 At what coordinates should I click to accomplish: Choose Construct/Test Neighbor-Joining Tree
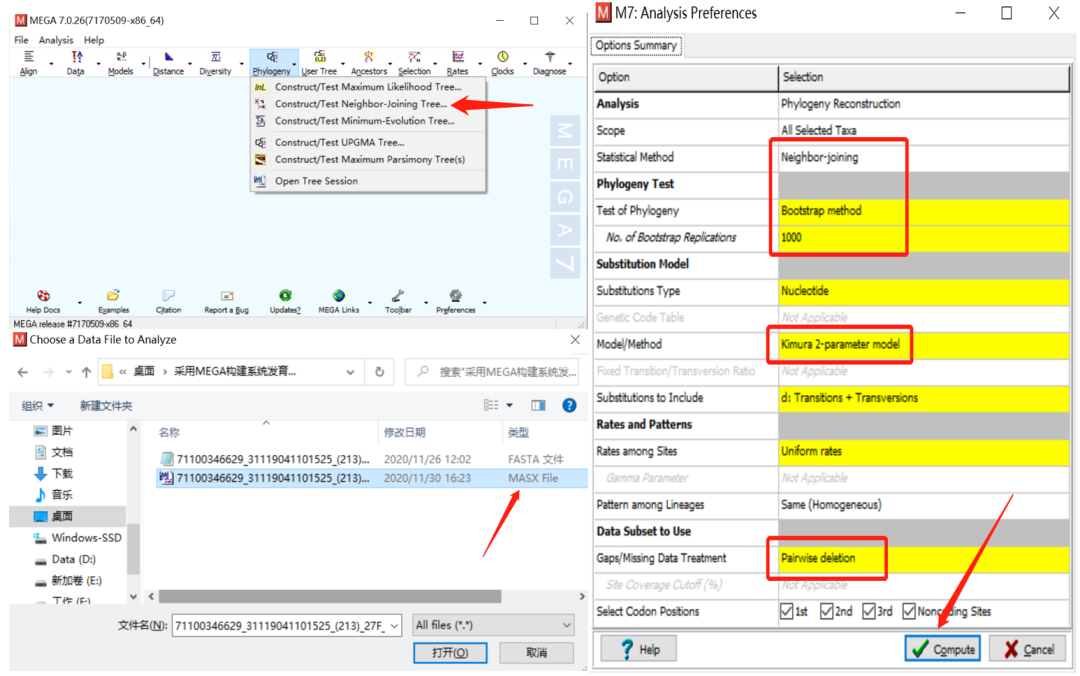pyautogui.click(x=360, y=103)
